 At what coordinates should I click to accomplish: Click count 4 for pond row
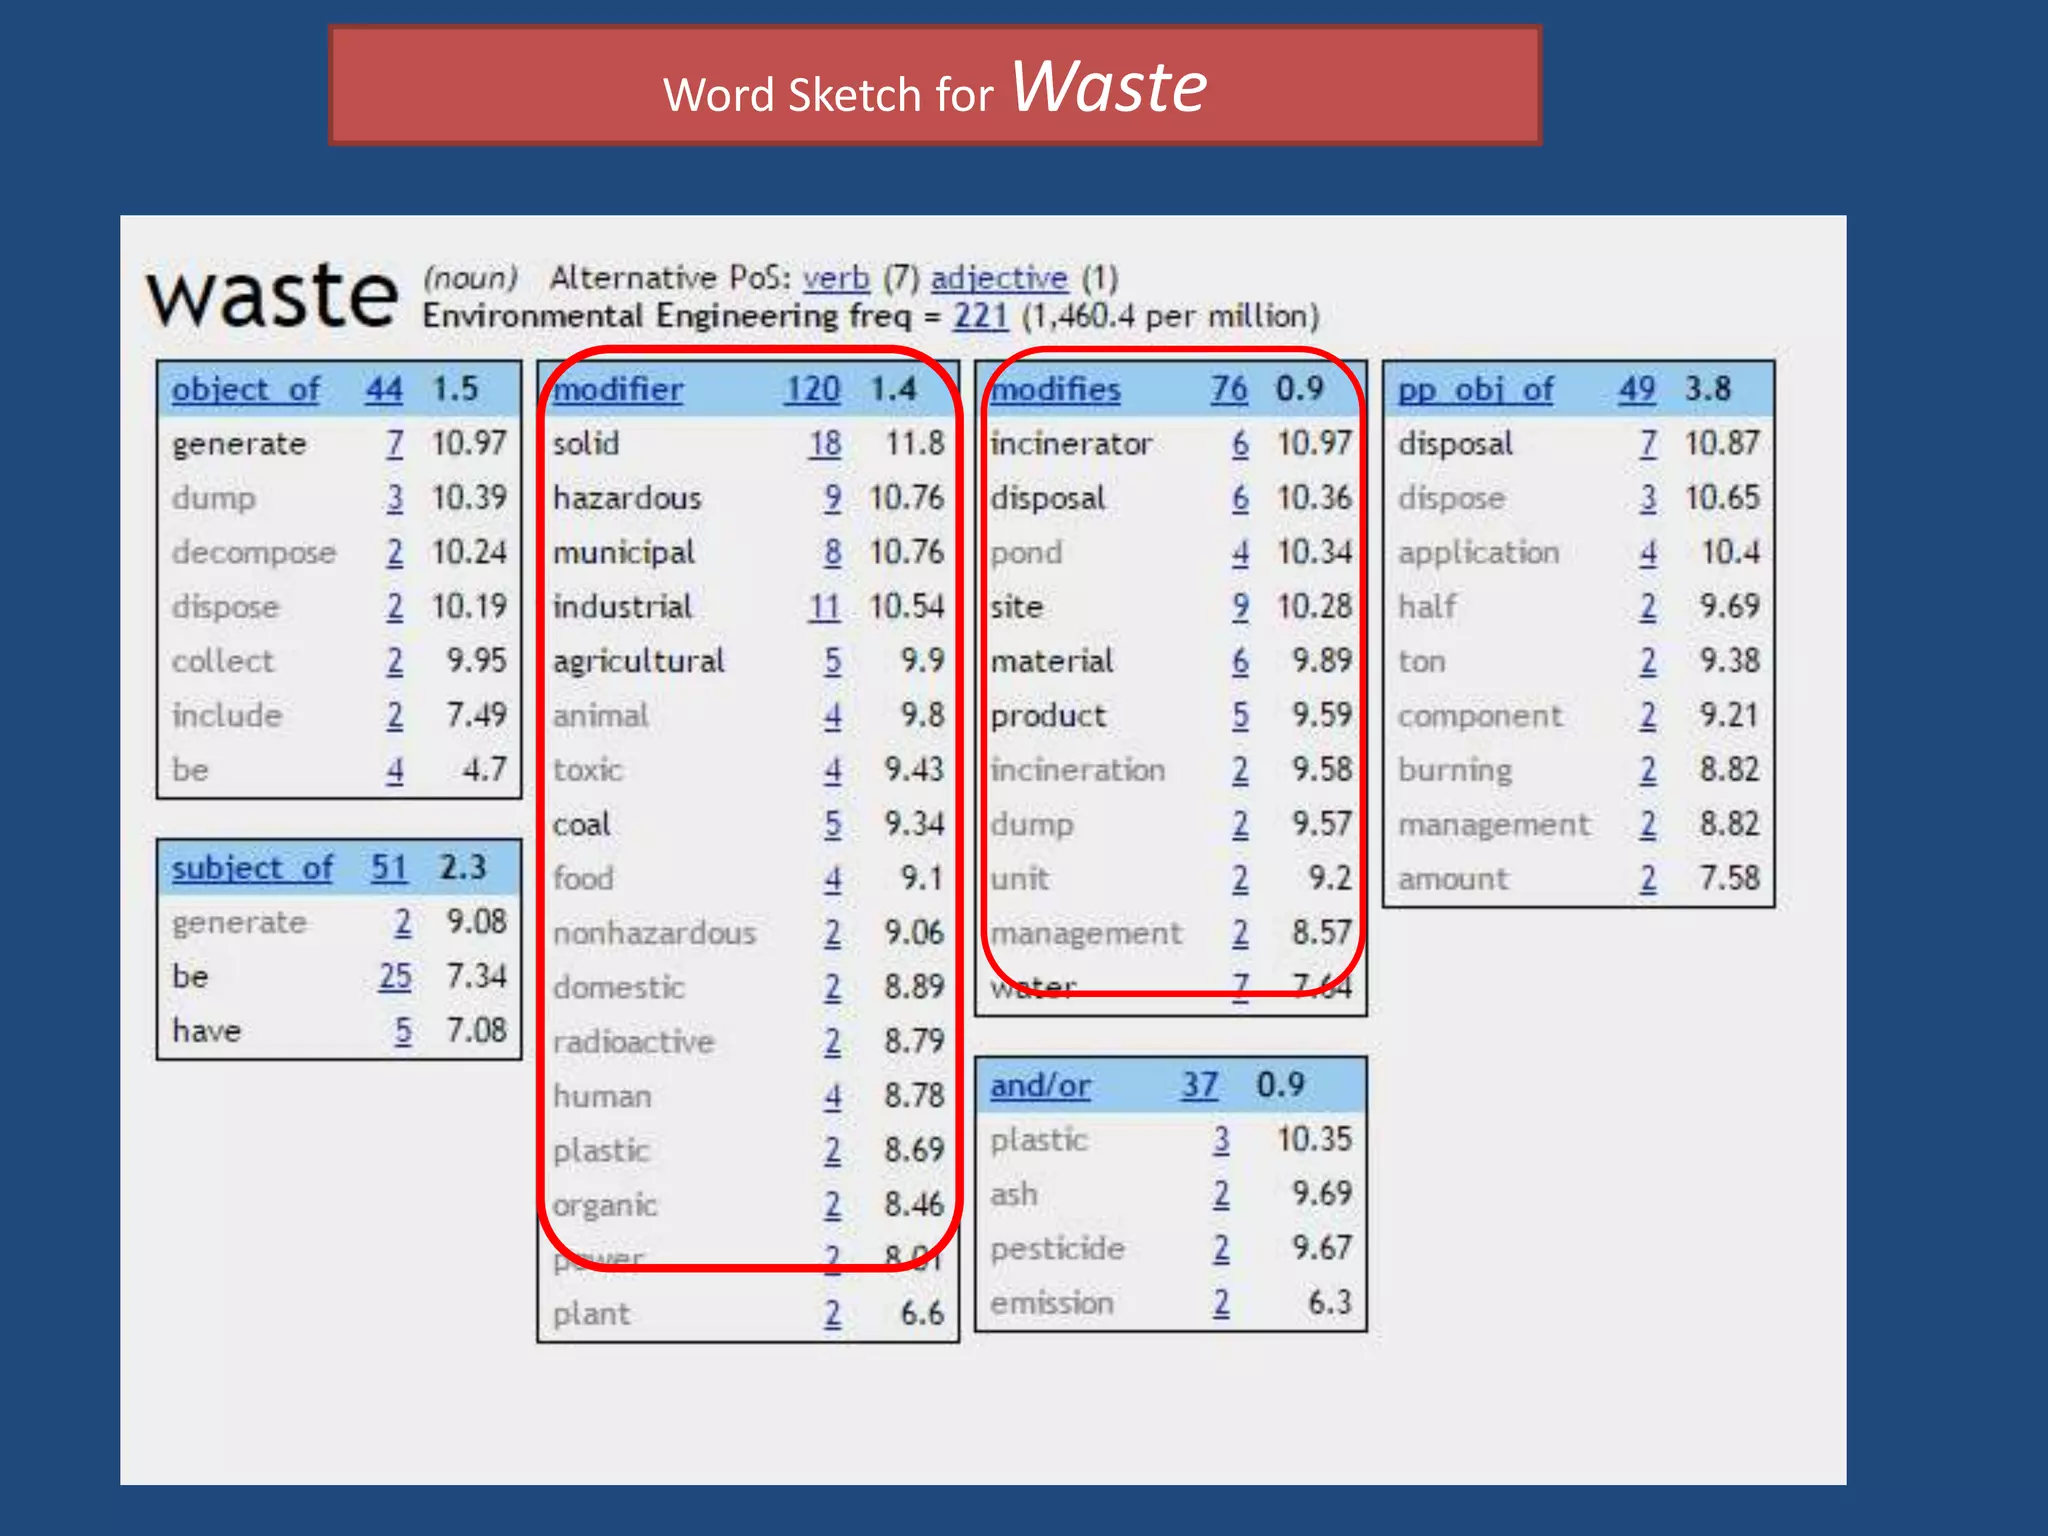pyautogui.click(x=1240, y=552)
